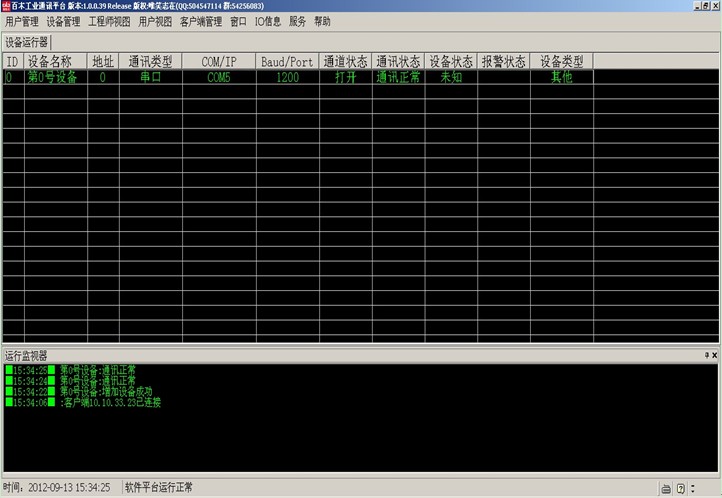
Task: Open the 用户管理 menu
Action: coord(22,22)
